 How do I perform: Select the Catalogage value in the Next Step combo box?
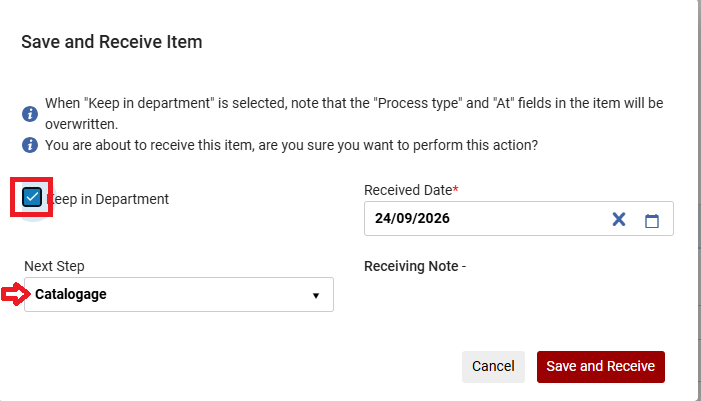pyautogui.click(x=71, y=294)
